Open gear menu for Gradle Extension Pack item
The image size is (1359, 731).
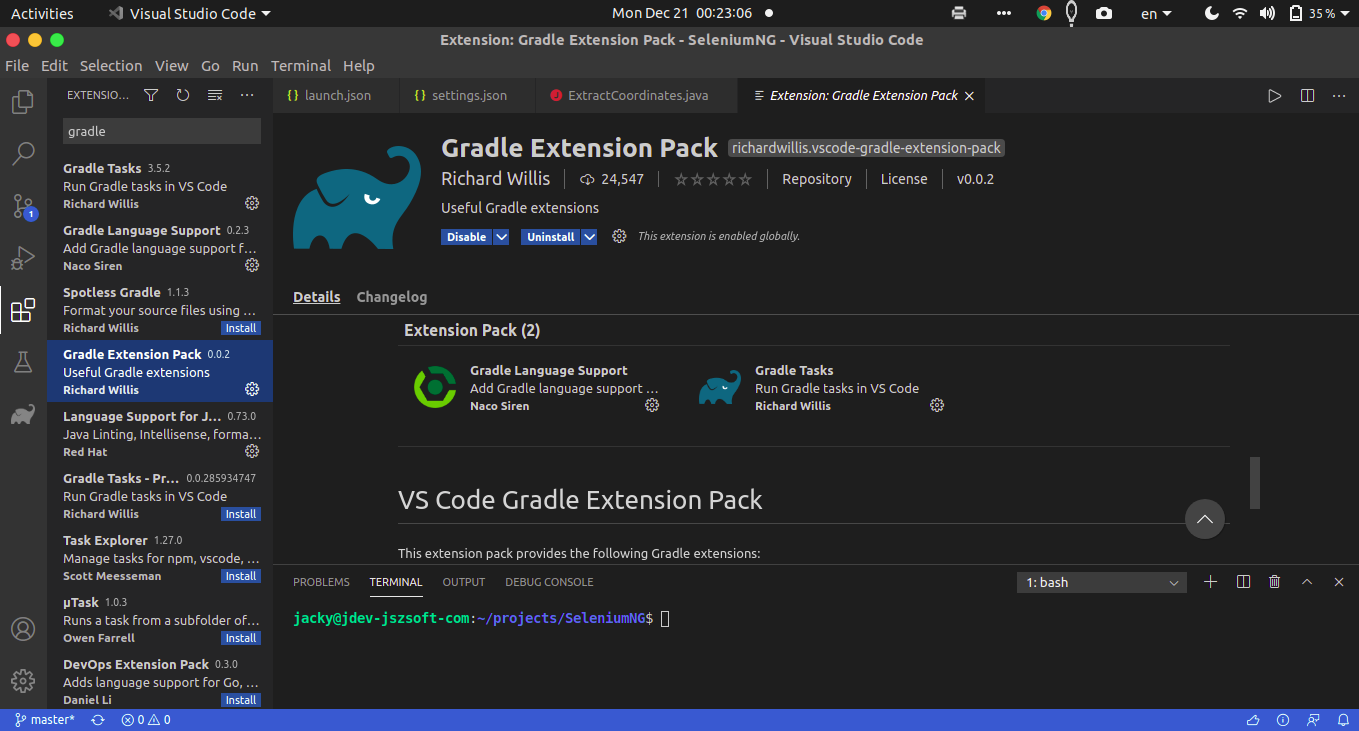coord(252,389)
